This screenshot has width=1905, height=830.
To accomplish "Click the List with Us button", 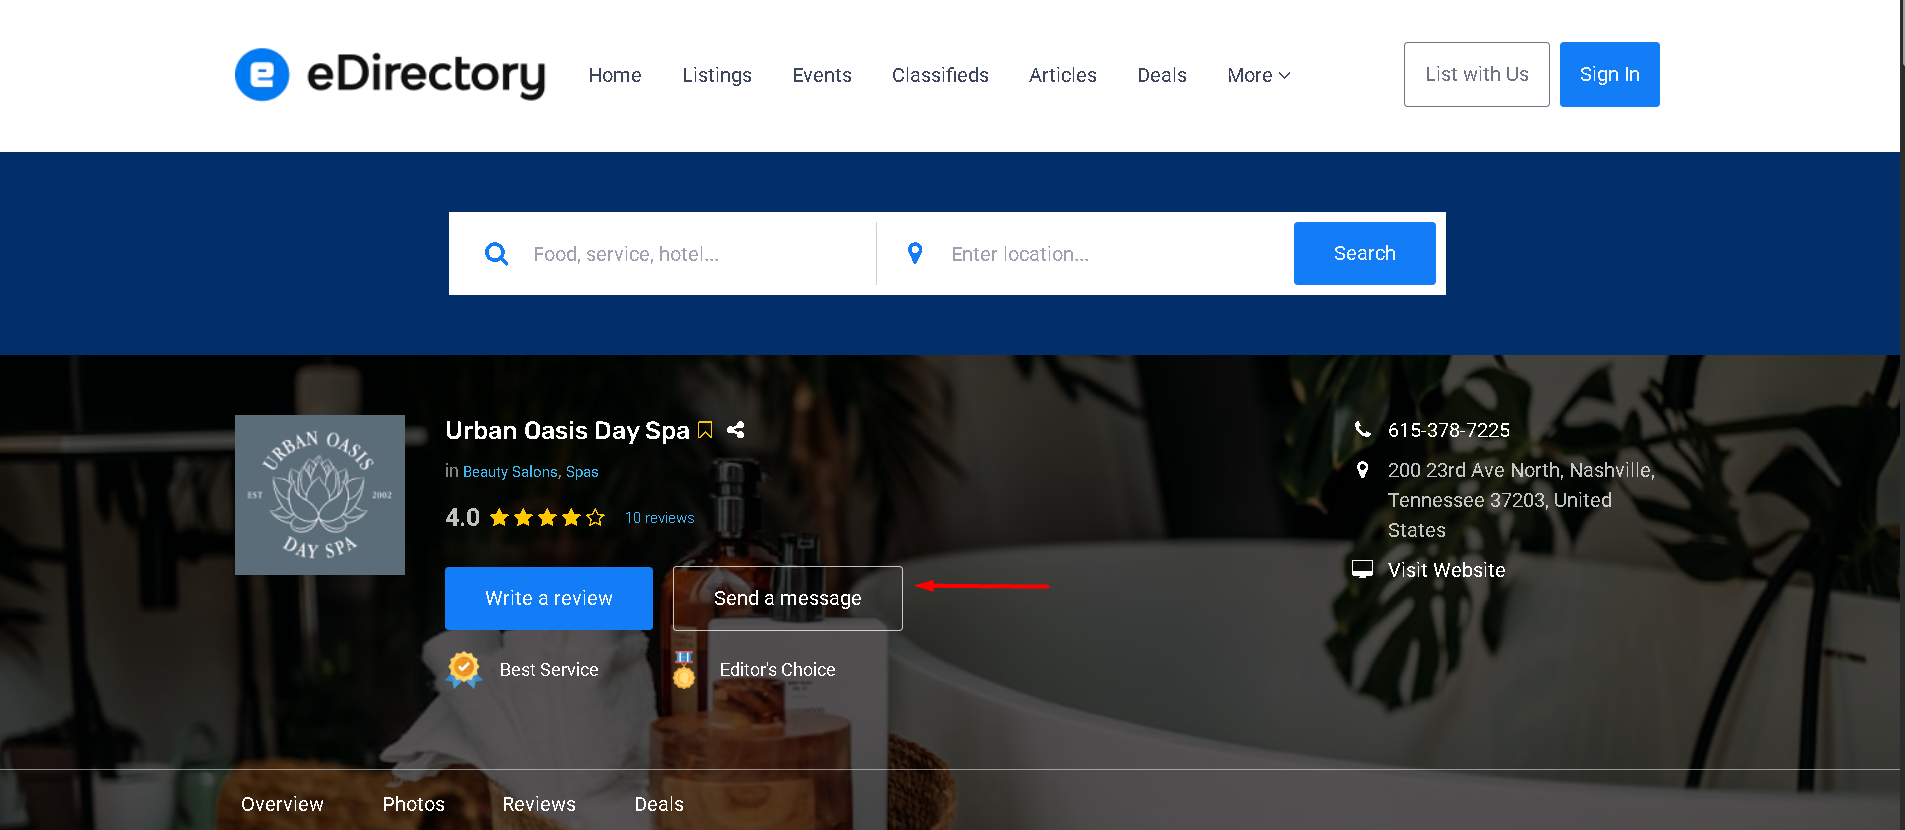I will click(1477, 74).
